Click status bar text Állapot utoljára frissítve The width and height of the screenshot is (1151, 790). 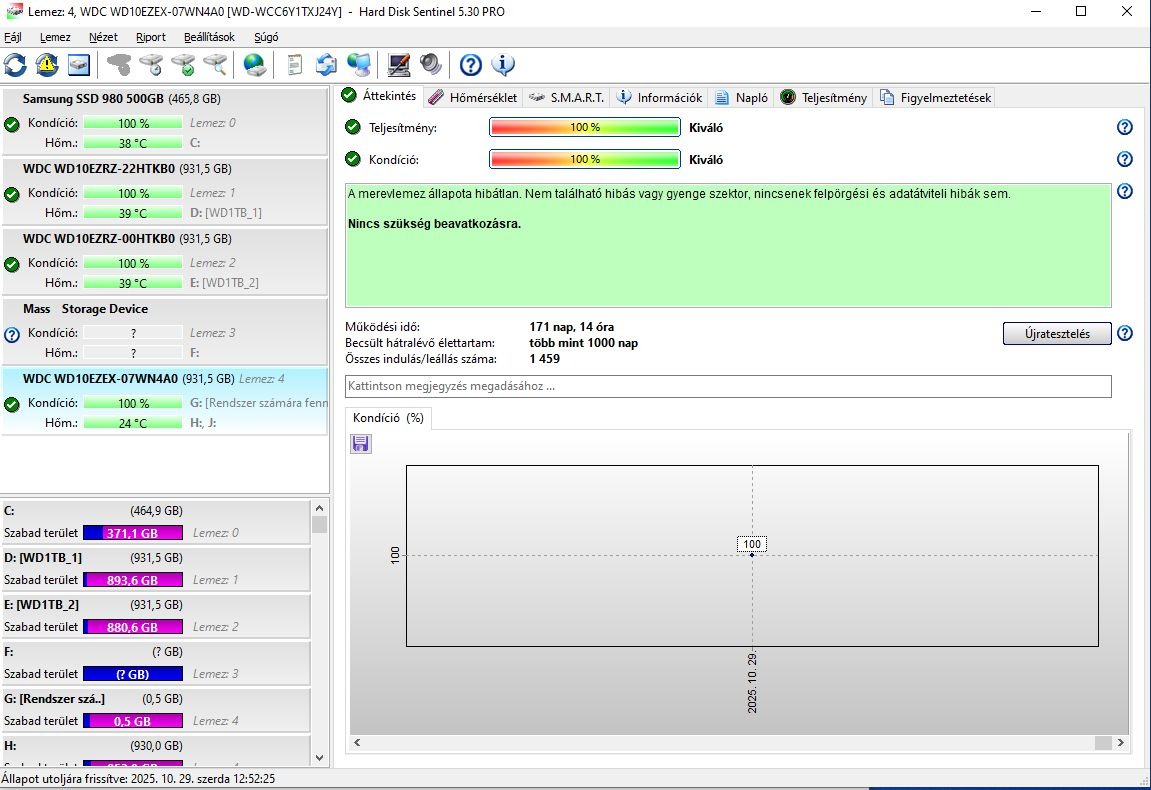[x=138, y=779]
